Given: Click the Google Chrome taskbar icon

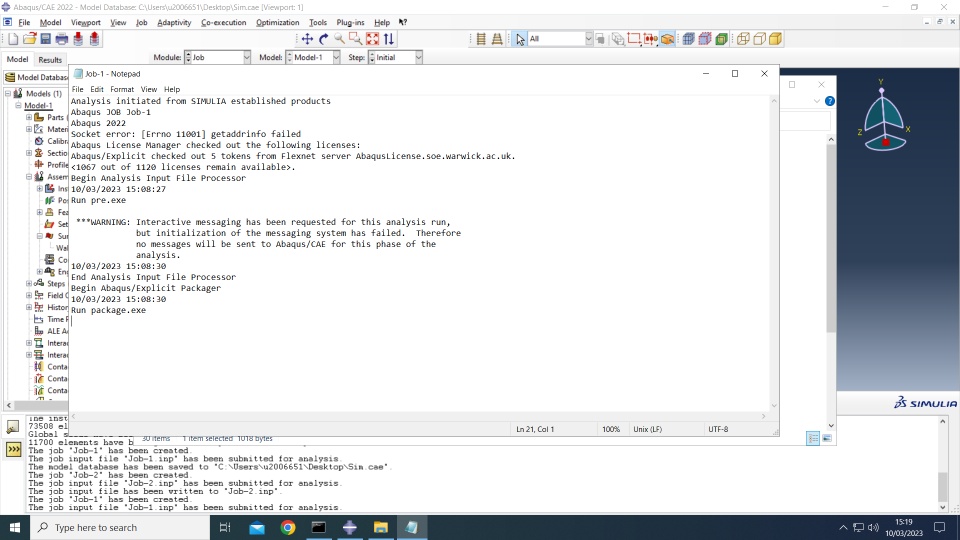Looking at the screenshot, I should (x=288, y=527).
